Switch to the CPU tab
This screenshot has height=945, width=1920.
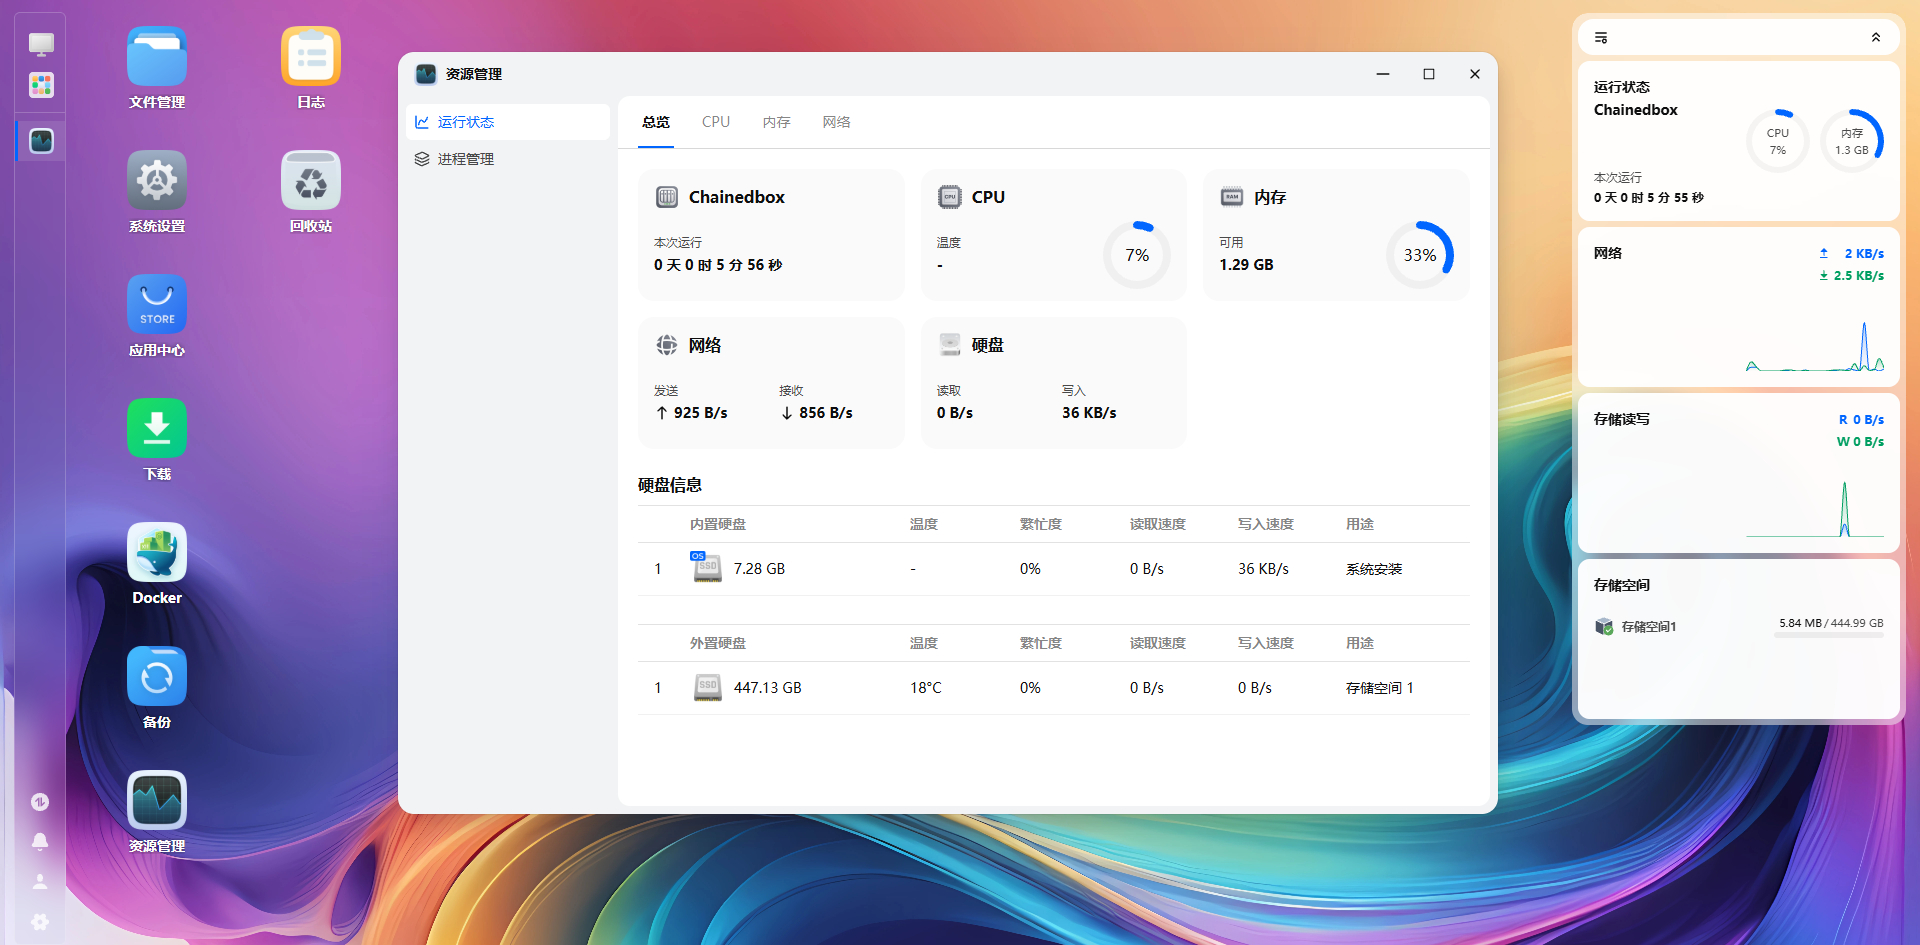(716, 122)
